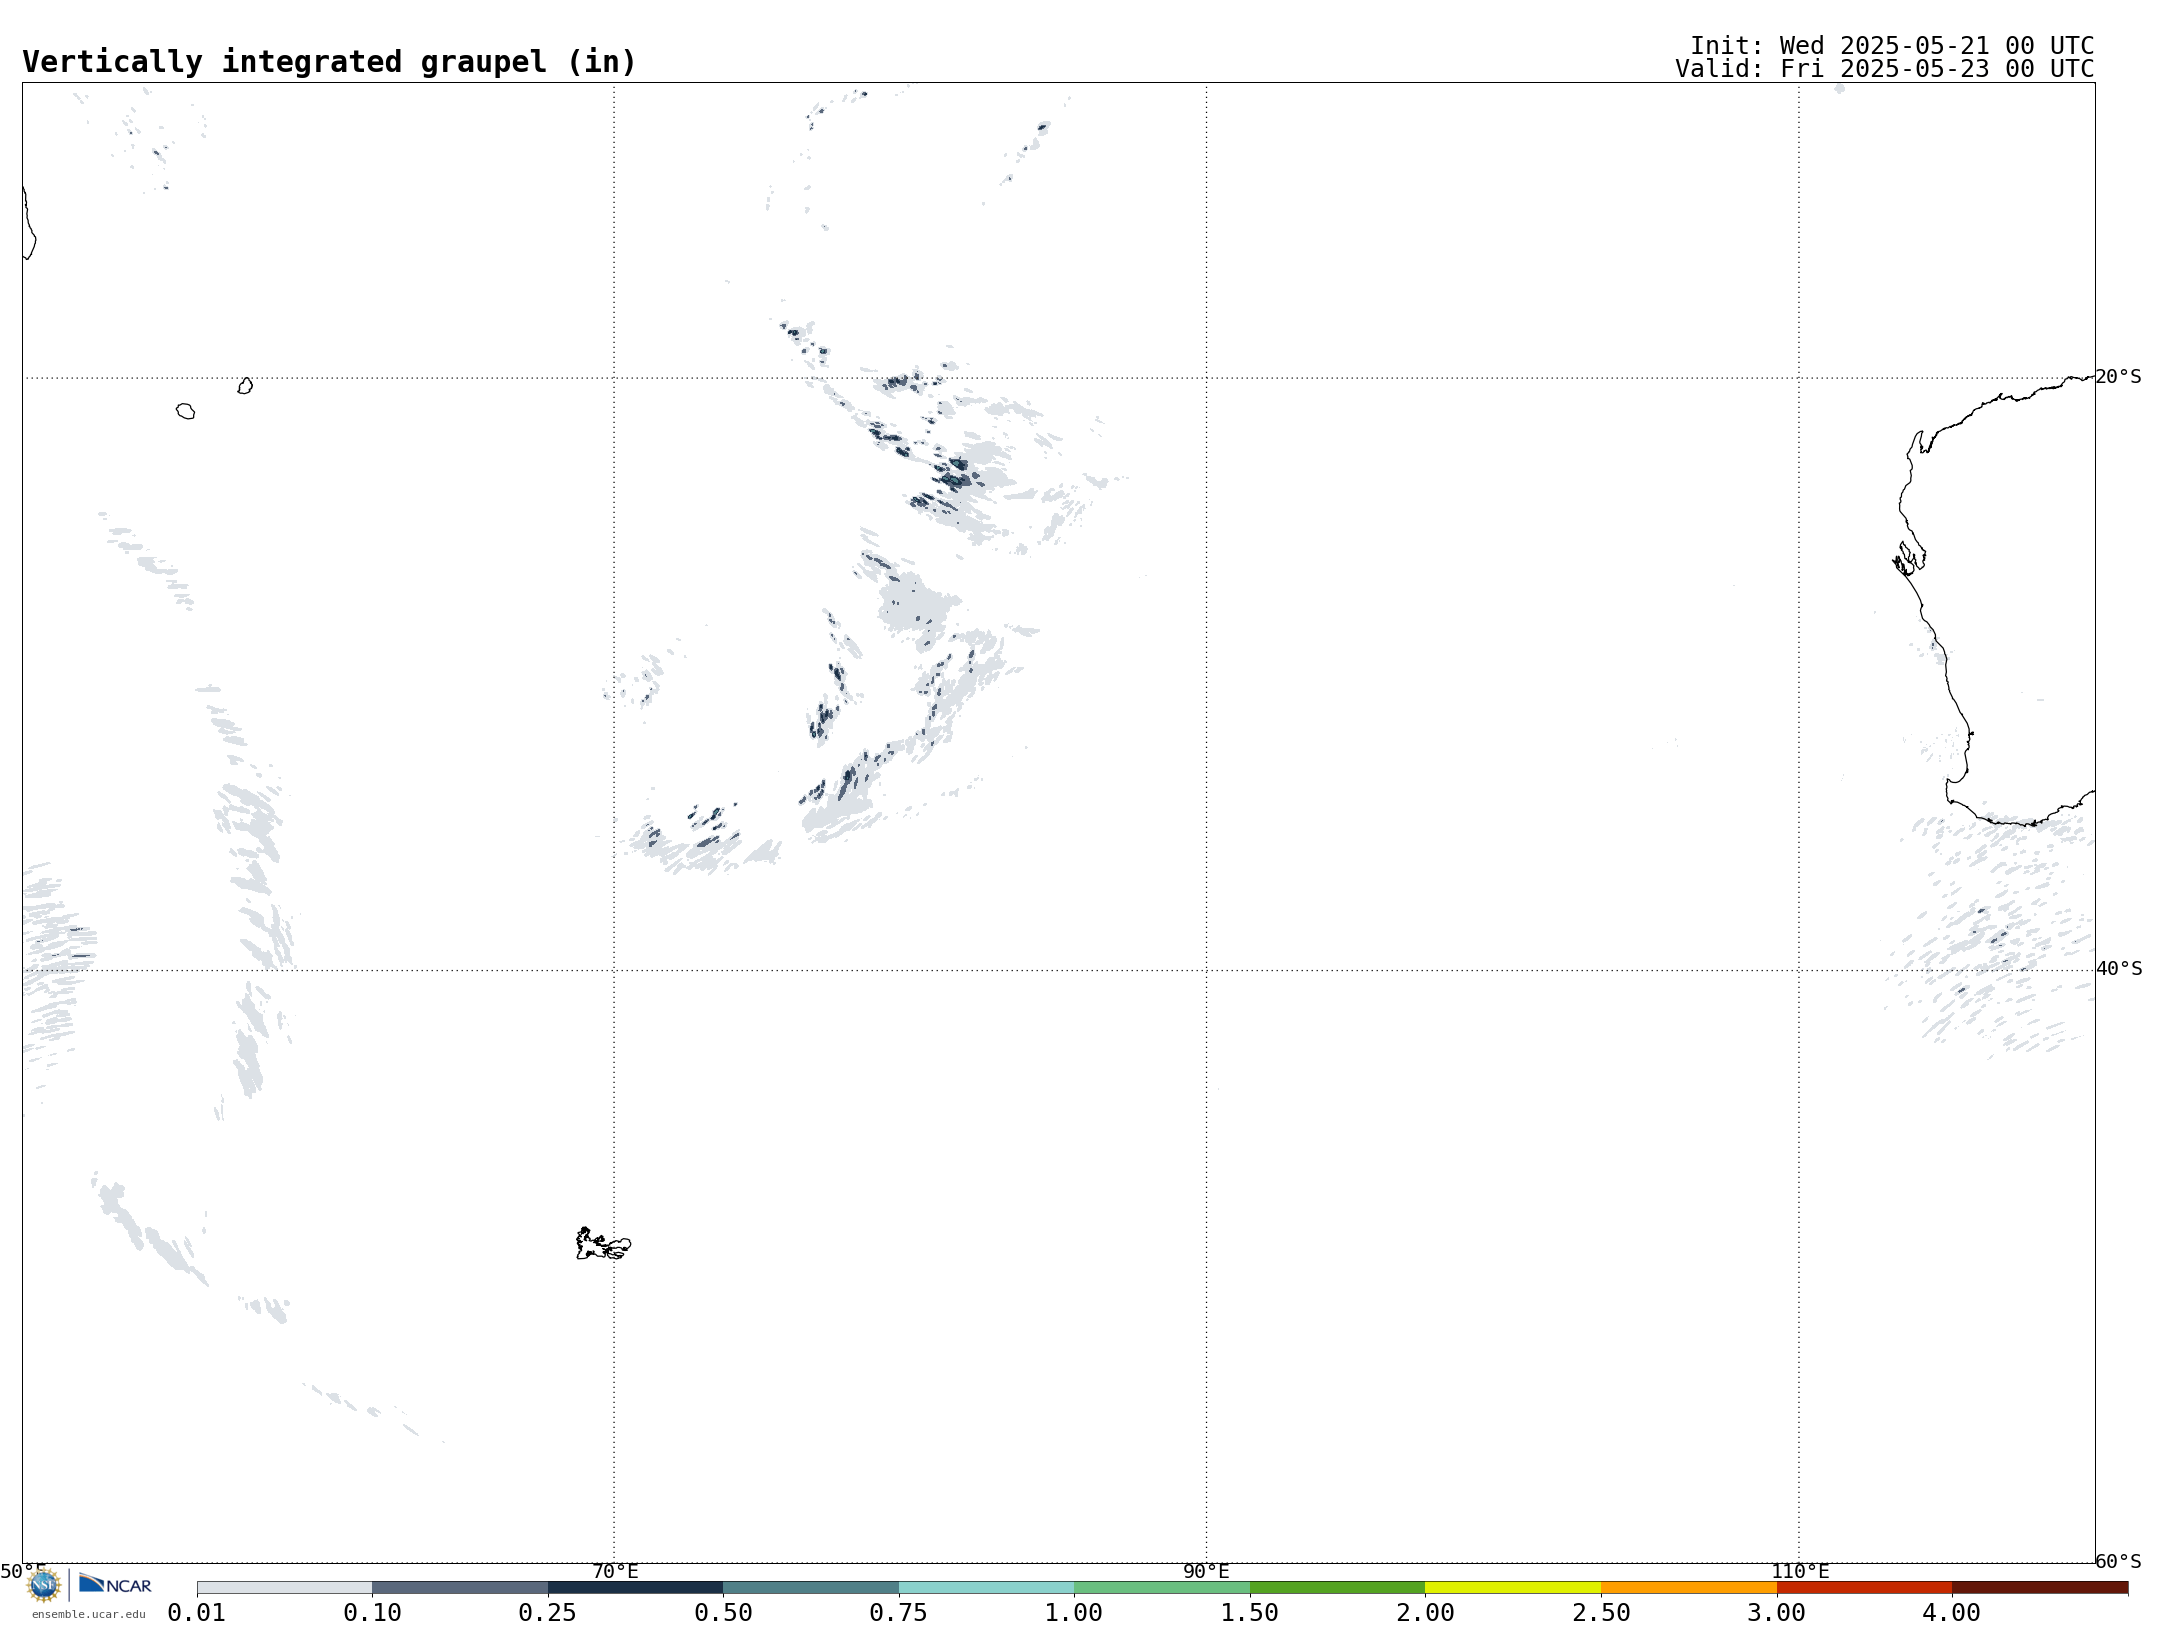This screenshot has width=2160, height=1626.
Task: Click the 2.00 yellow color swatch
Action: [x=1513, y=1588]
